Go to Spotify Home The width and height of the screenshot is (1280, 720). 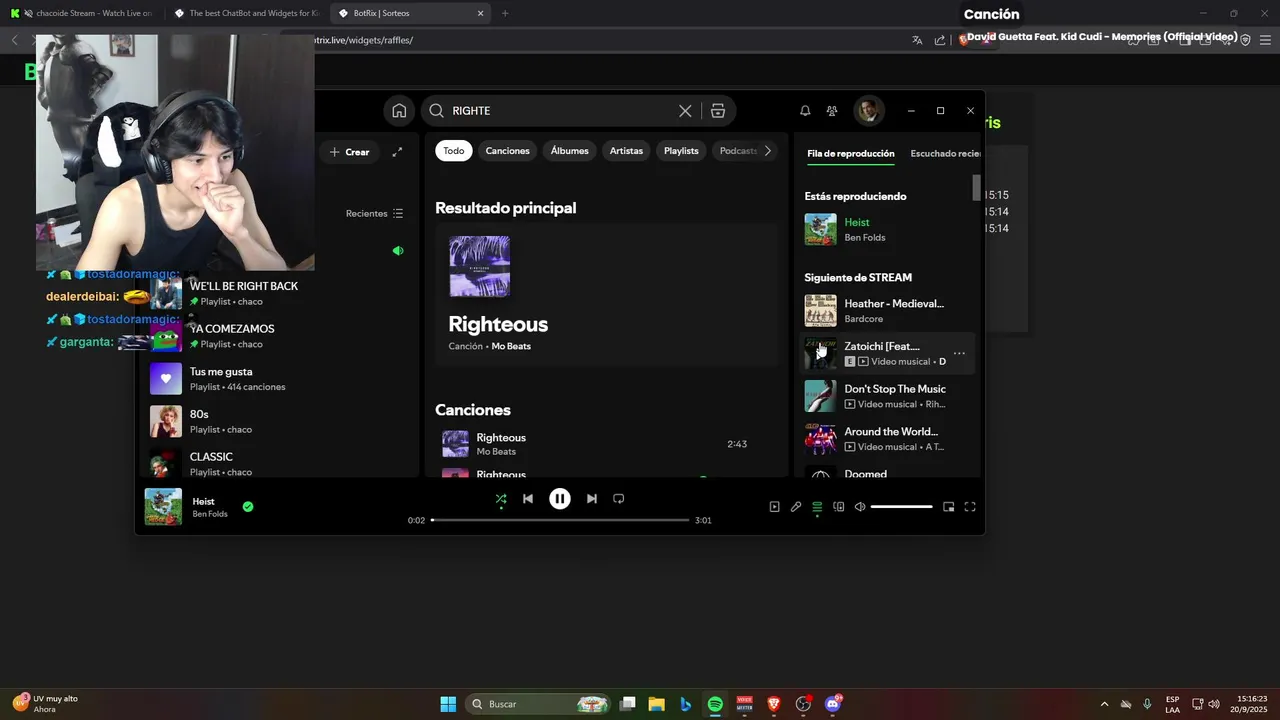click(399, 111)
